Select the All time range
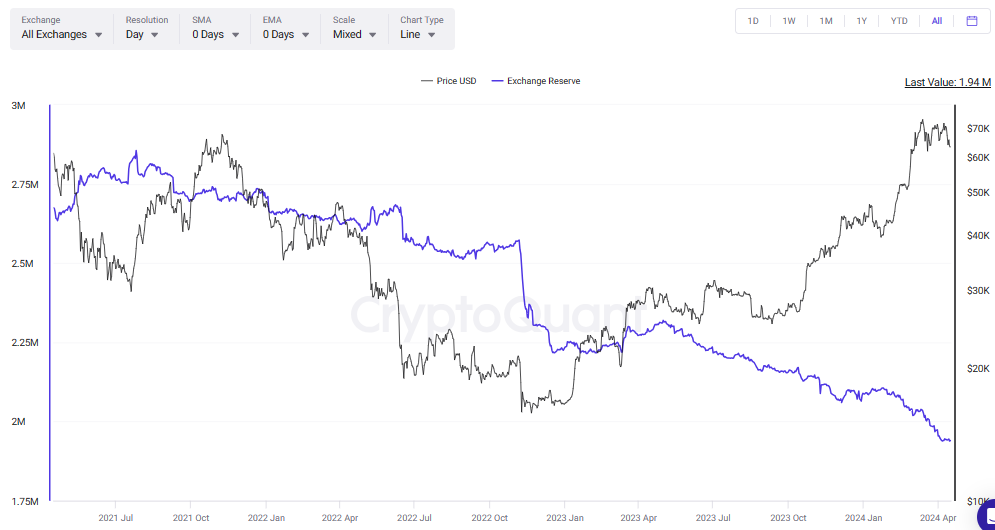Screen dimensions: 995x530 [x=937, y=21]
